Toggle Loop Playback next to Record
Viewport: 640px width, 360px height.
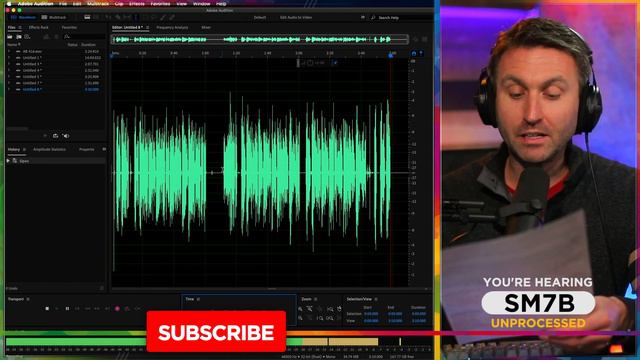(127, 309)
